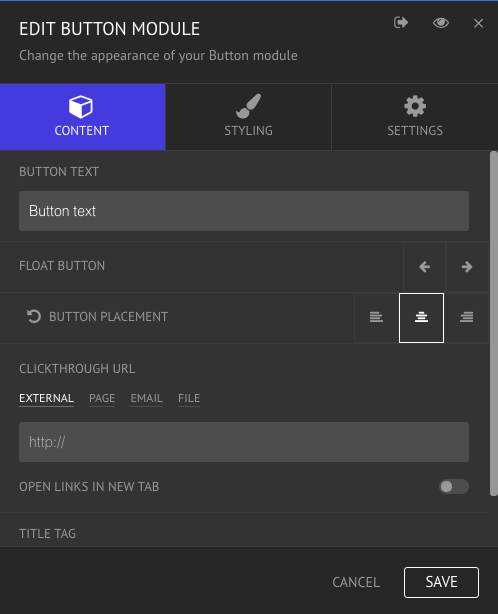Choose the Email link type
This screenshot has width=498, height=614.
[x=146, y=398]
